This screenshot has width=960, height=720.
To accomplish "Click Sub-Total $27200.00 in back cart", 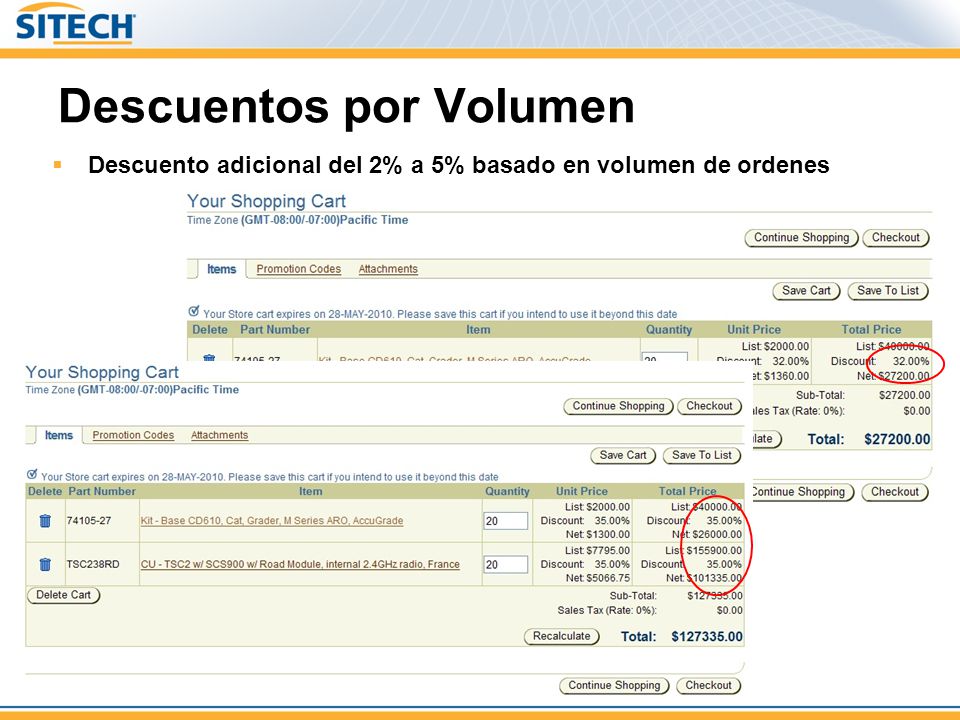I will point(904,396).
